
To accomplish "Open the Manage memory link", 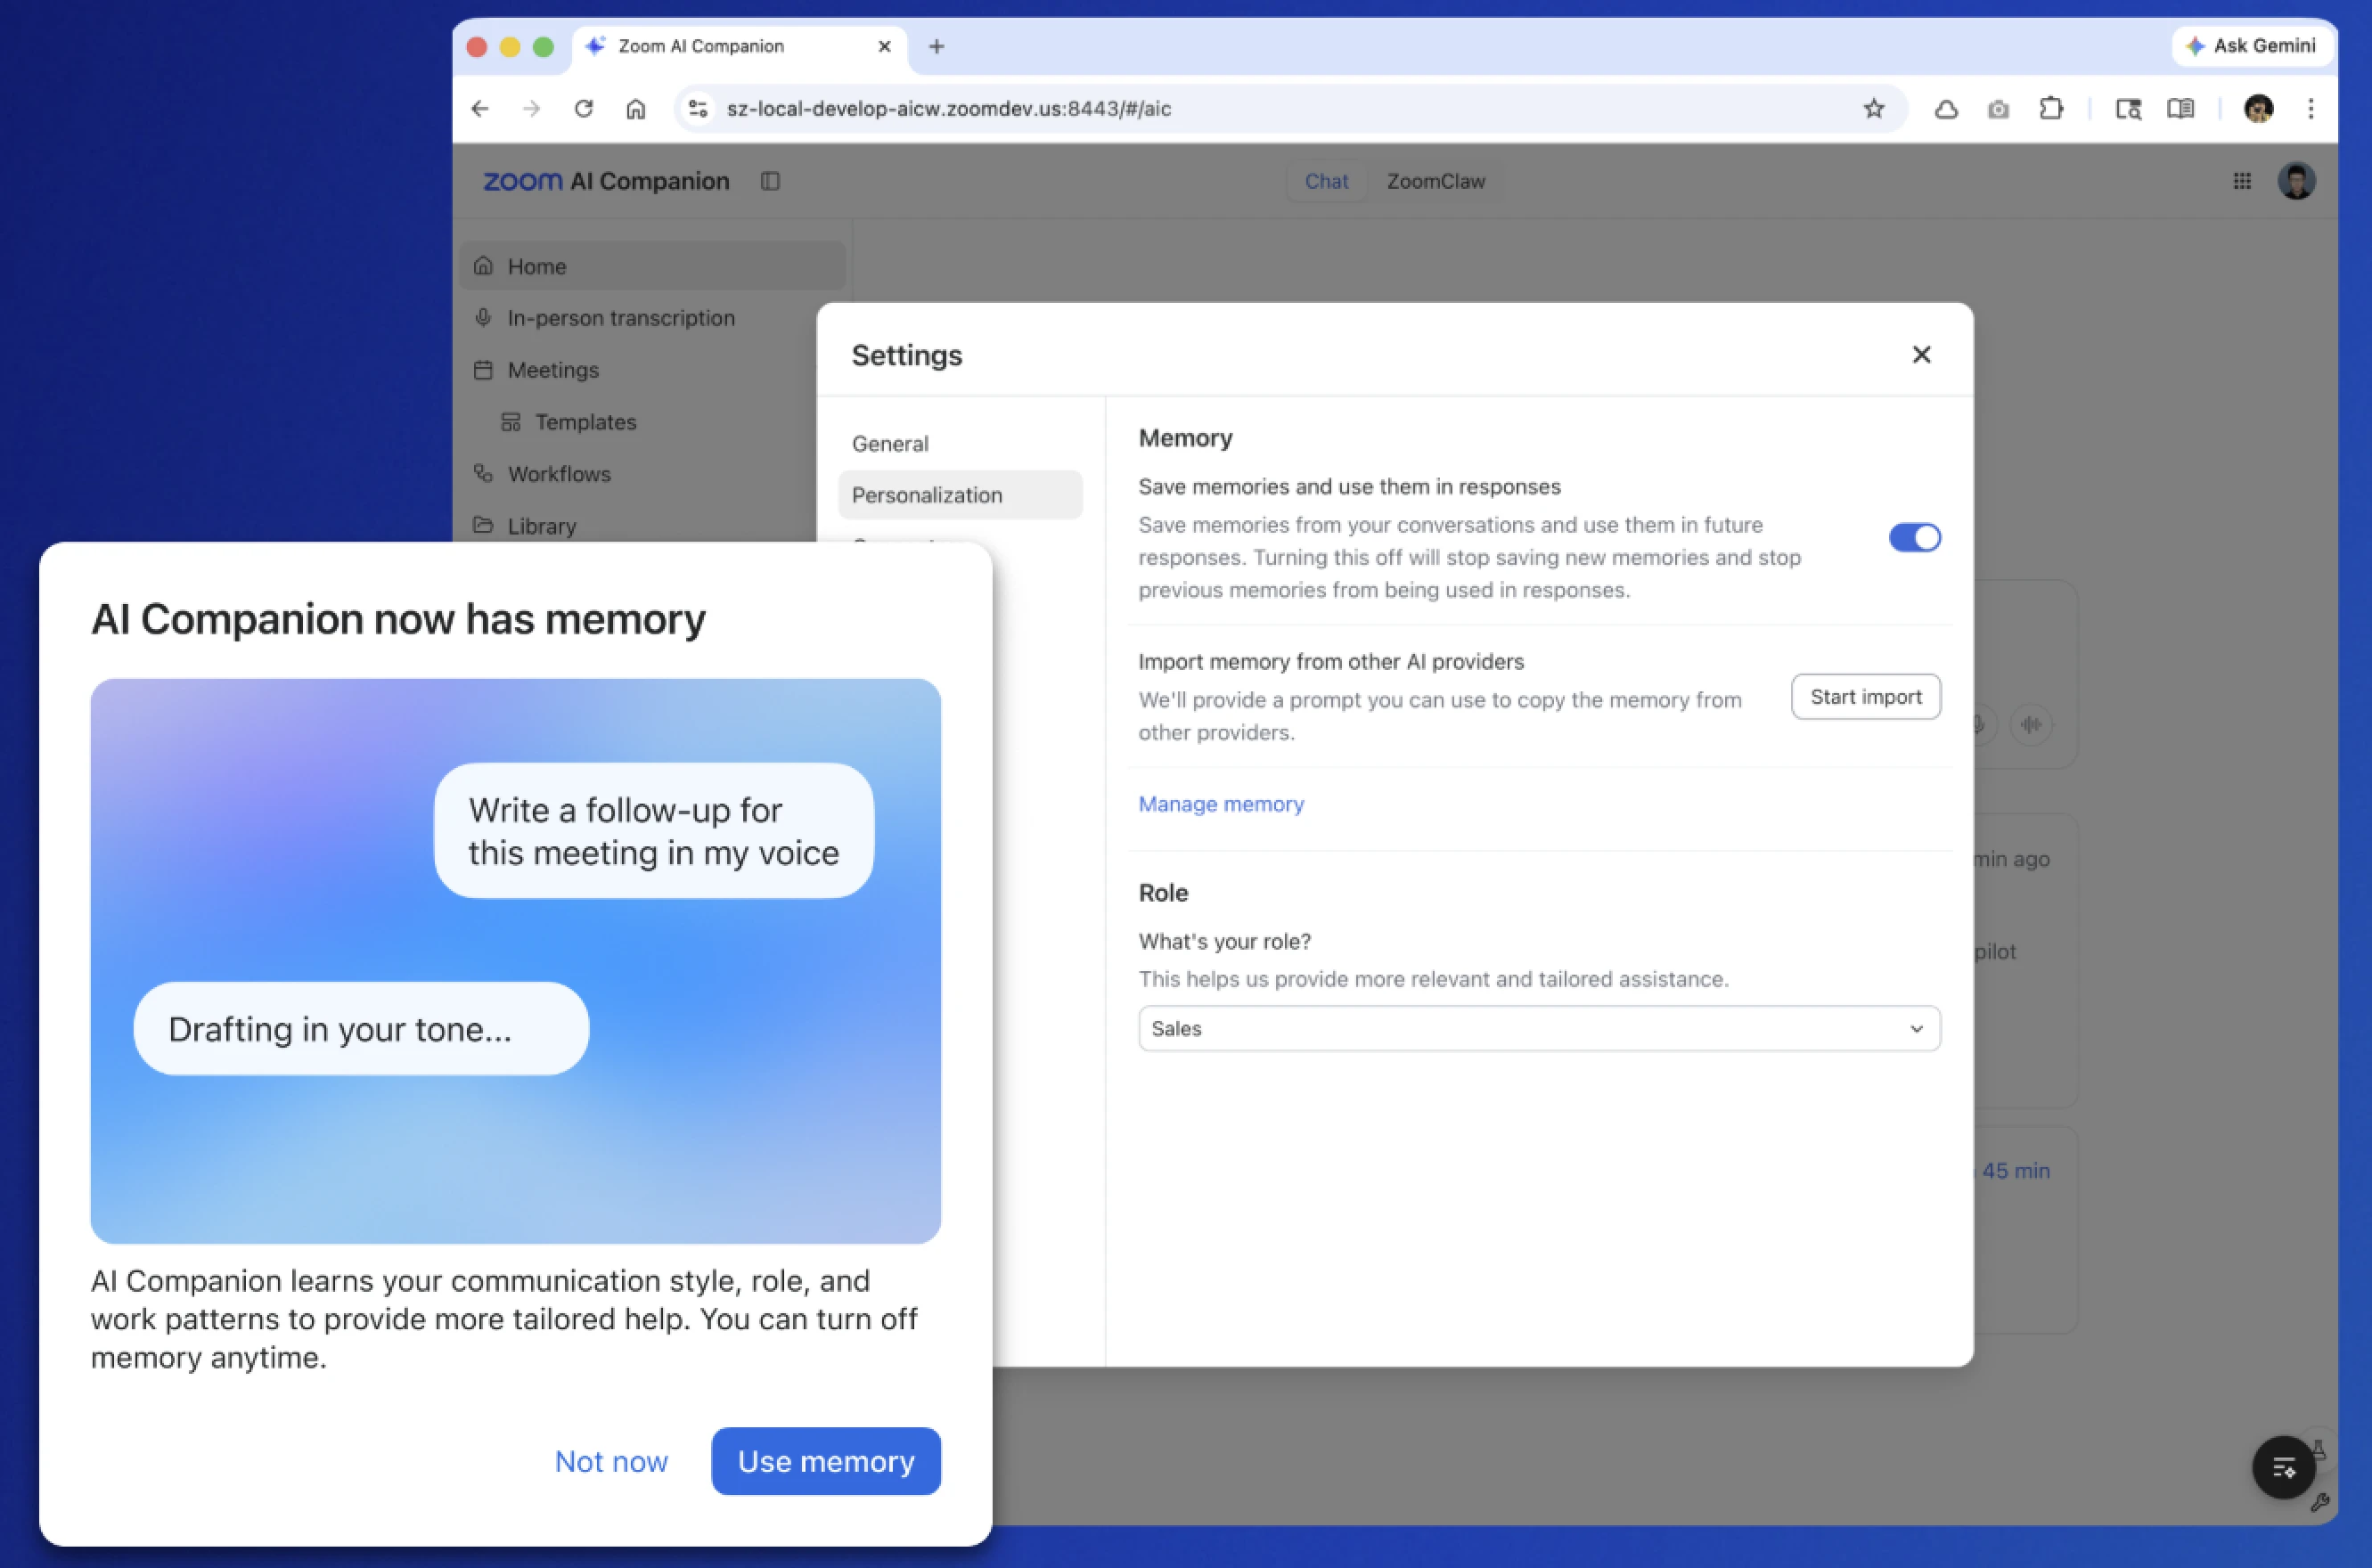I will pos(1221,804).
